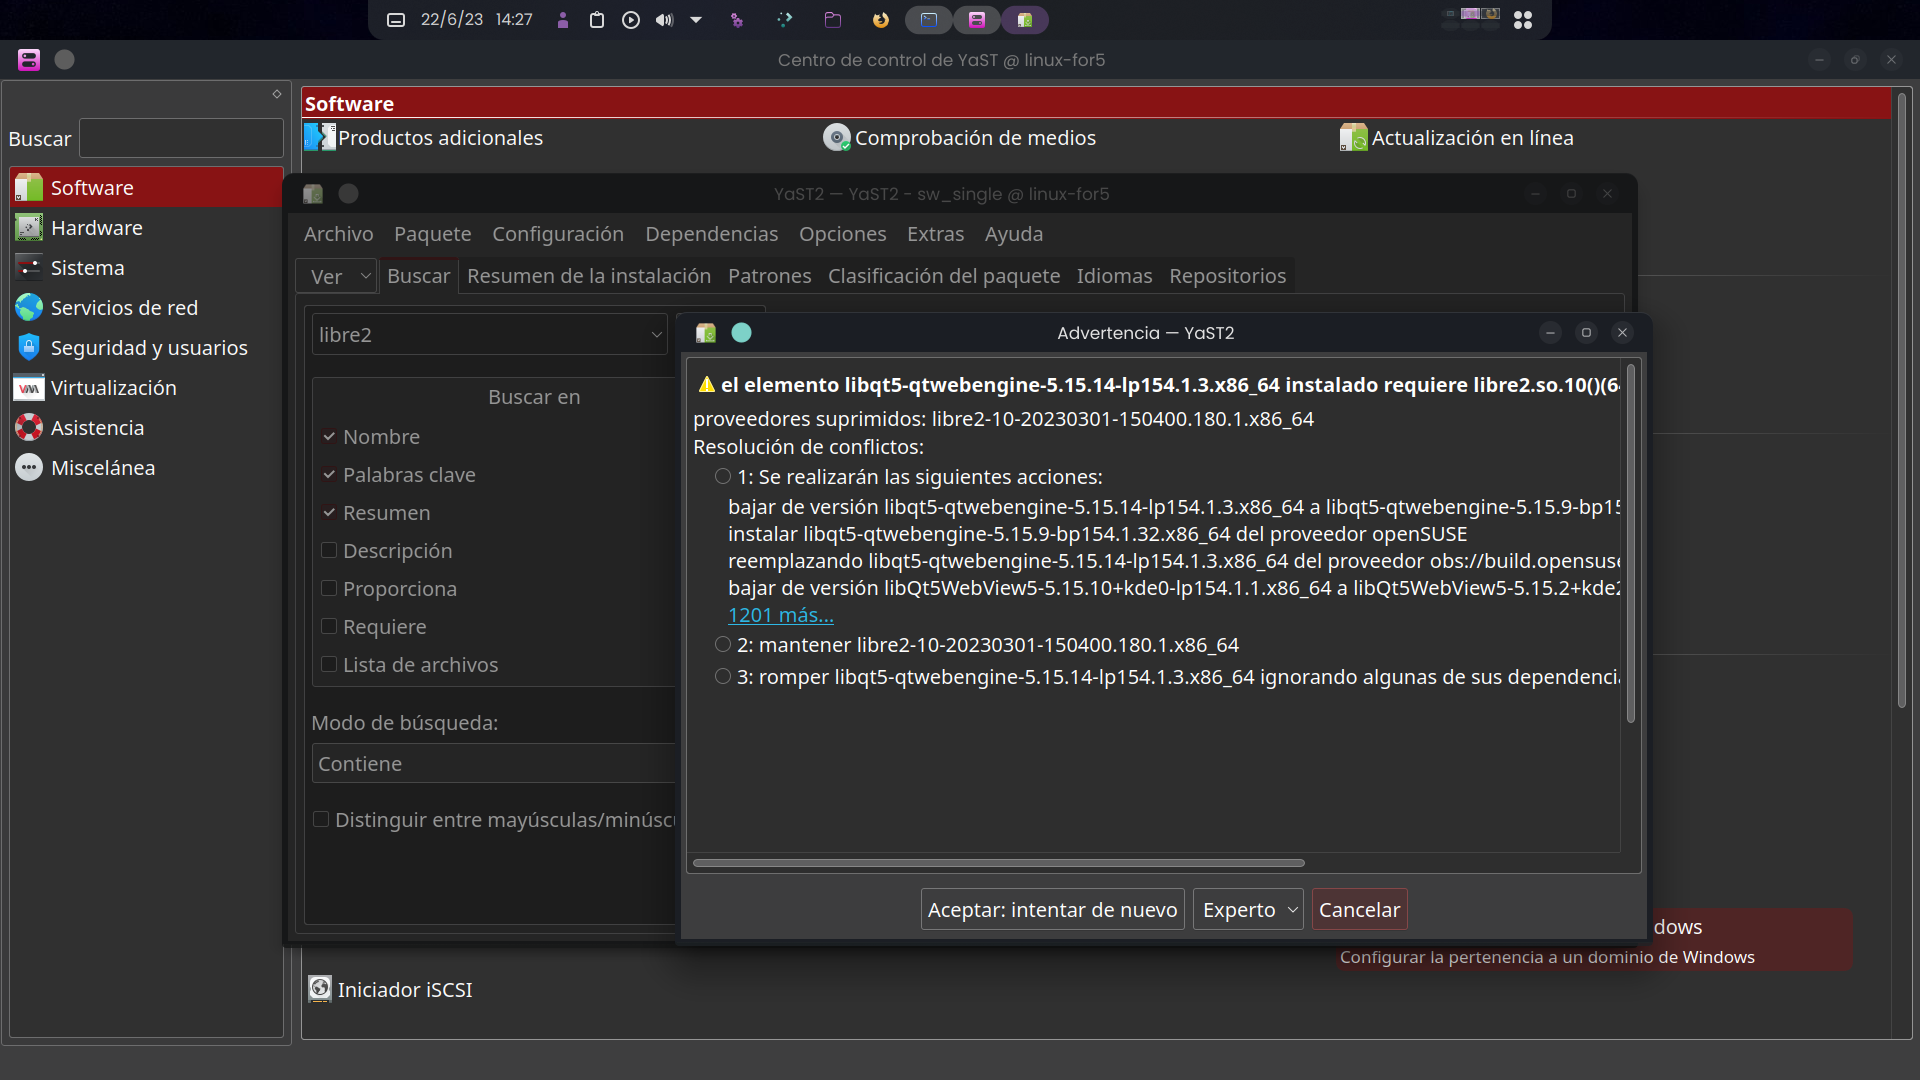Open the Ayuda menu
The height and width of the screenshot is (1080, 1920).
[1014, 234]
